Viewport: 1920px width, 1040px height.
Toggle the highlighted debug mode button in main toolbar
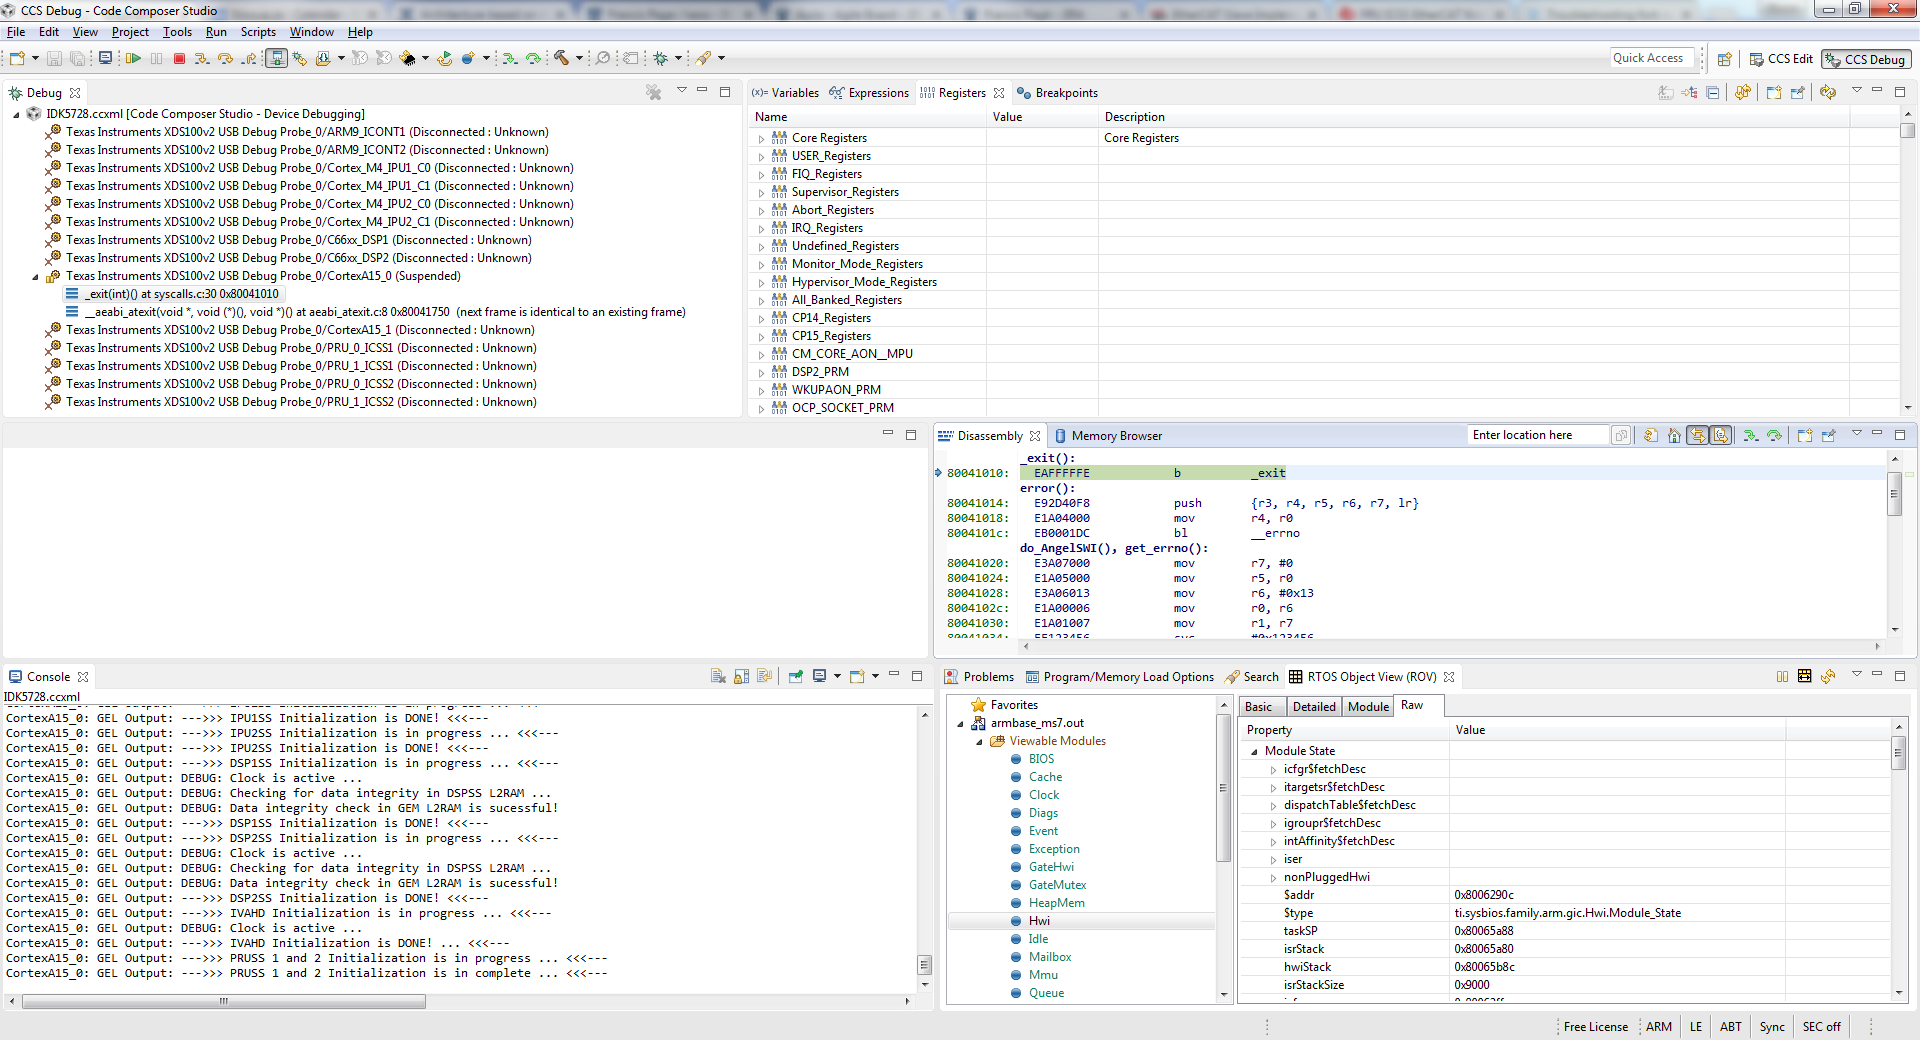276,59
